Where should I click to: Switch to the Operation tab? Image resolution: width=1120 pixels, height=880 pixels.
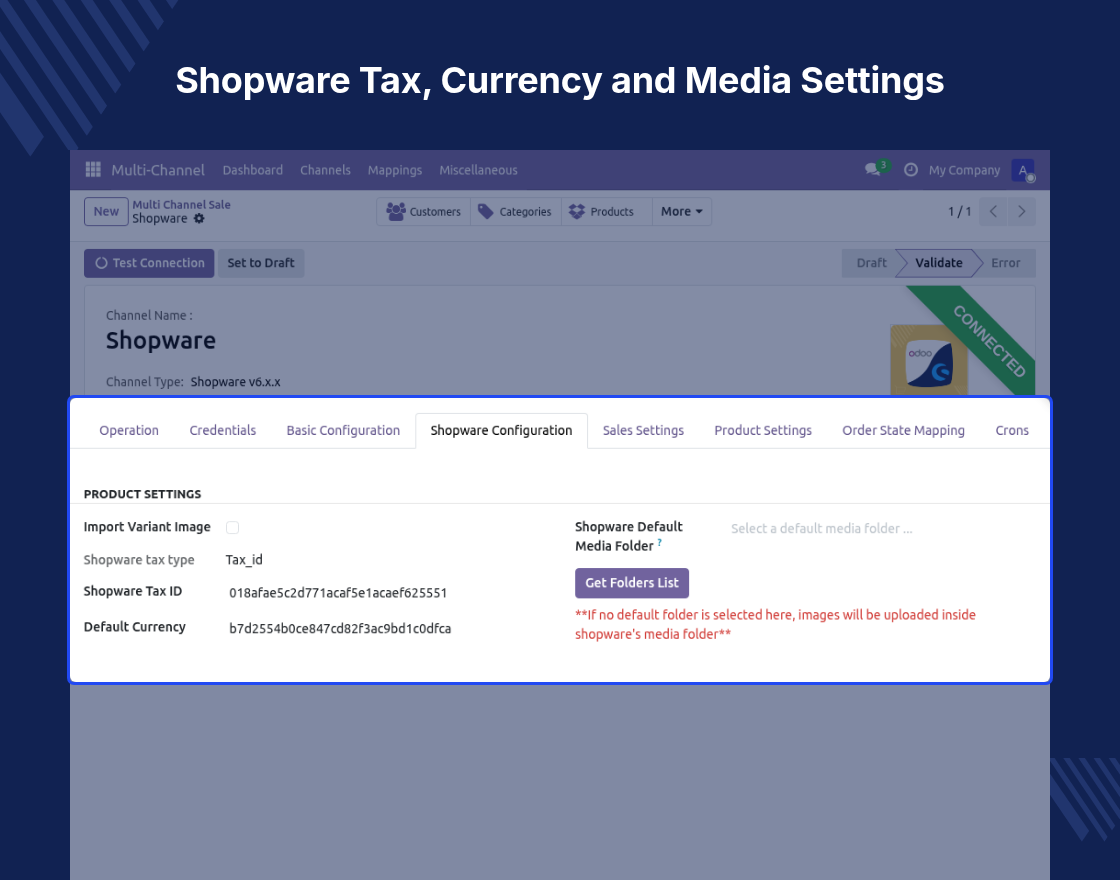(129, 430)
